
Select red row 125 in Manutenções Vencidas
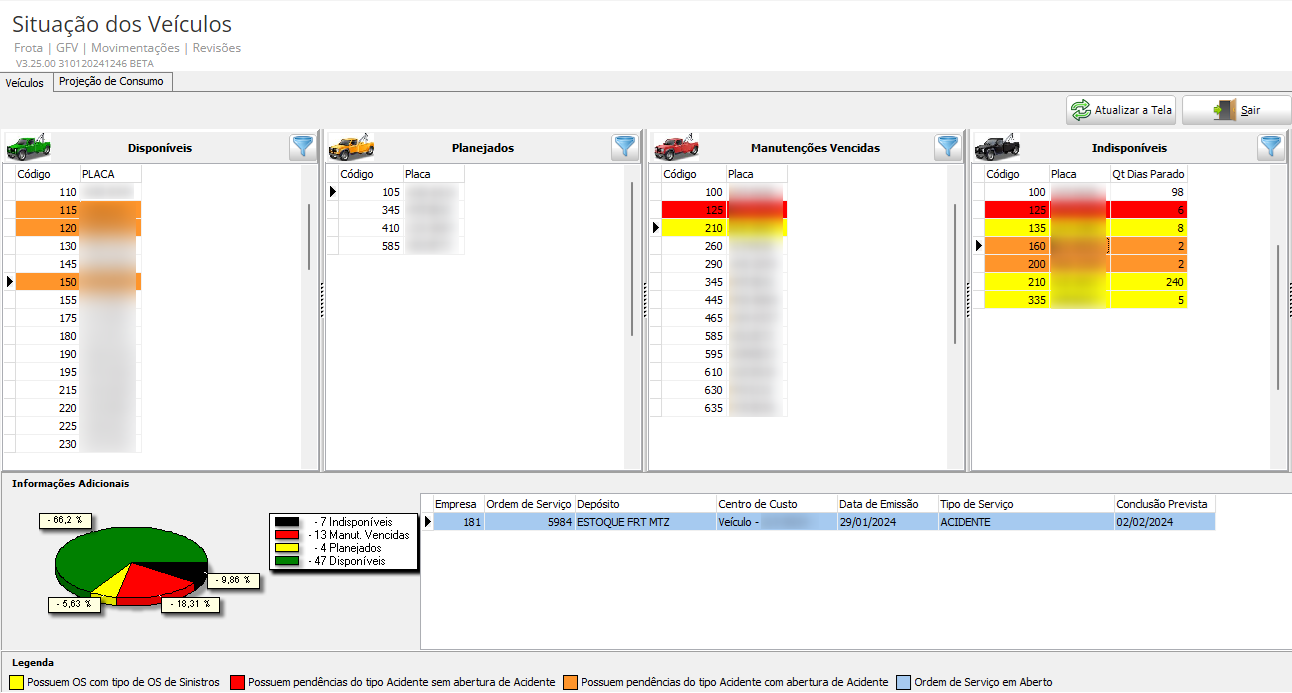point(725,210)
